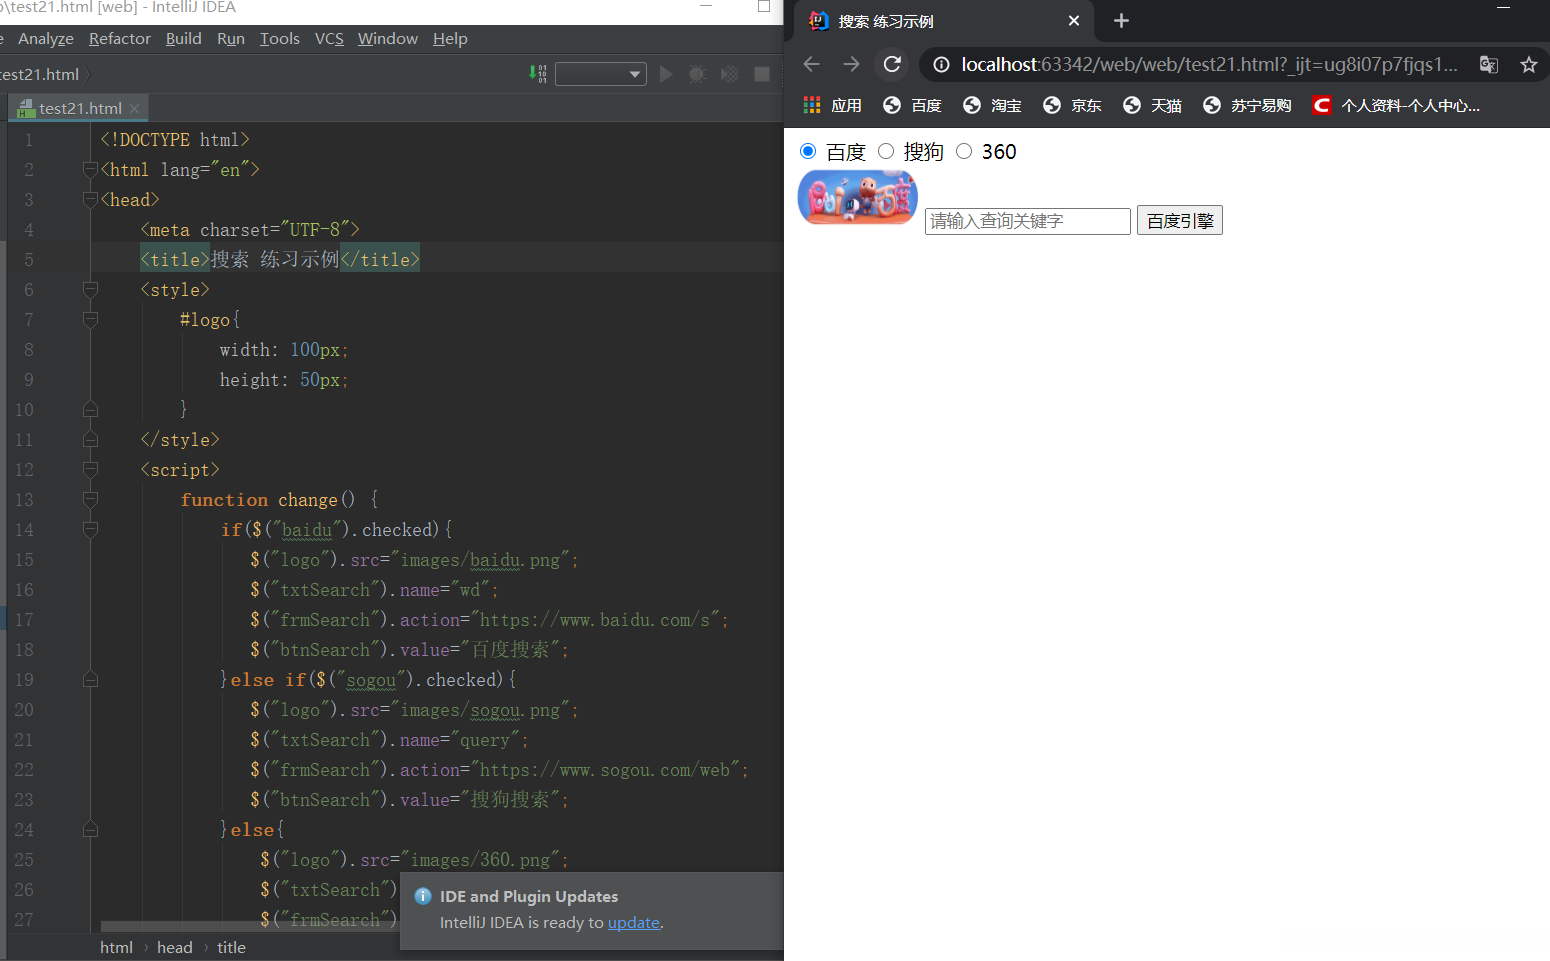Open the run configuration dropdown
Viewport: 1550px width, 961px height.
tap(601, 74)
